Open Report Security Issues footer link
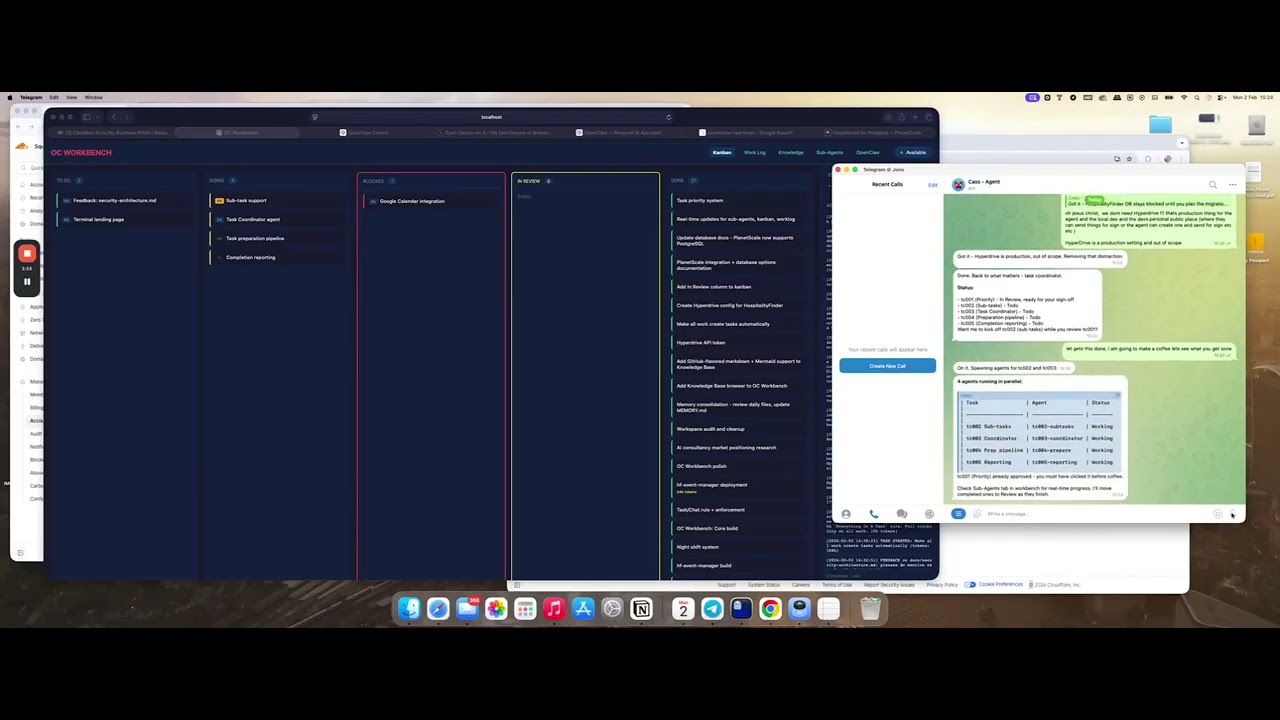Viewport: 1280px width, 720px height. [x=889, y=584]
